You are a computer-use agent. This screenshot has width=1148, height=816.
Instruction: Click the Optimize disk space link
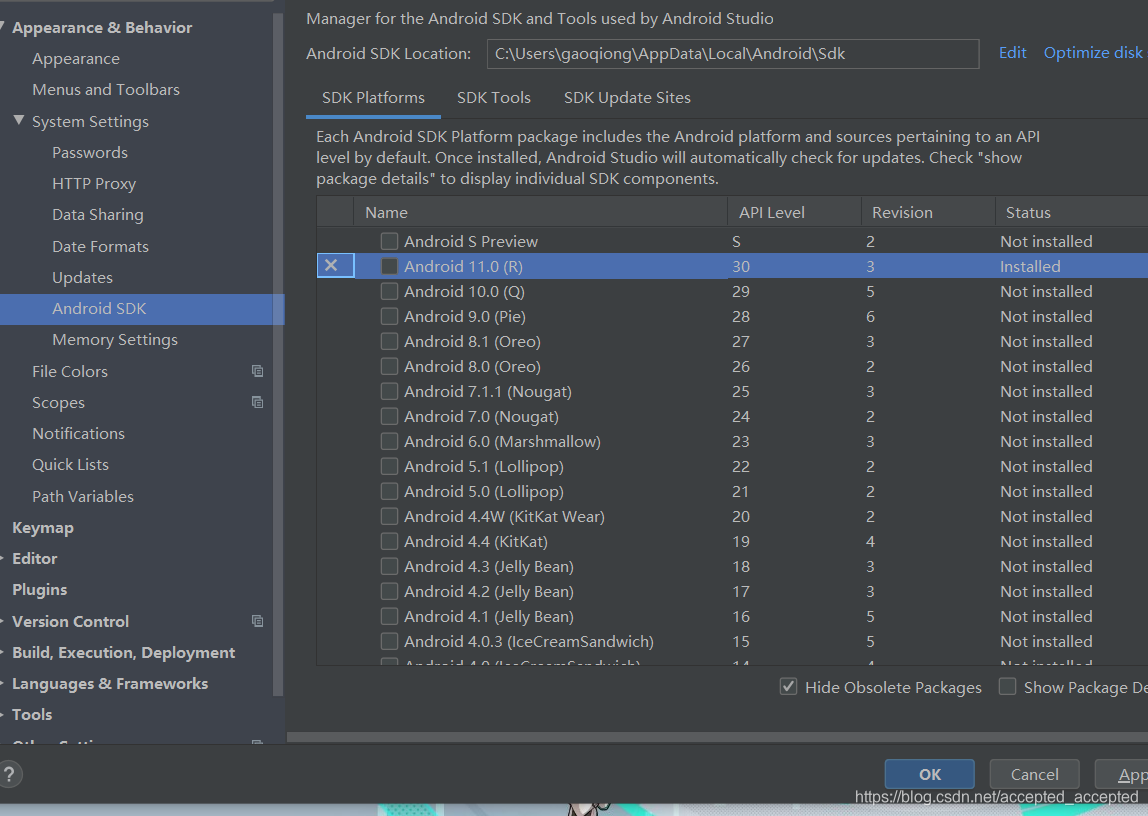click(x=1094, y=53)
